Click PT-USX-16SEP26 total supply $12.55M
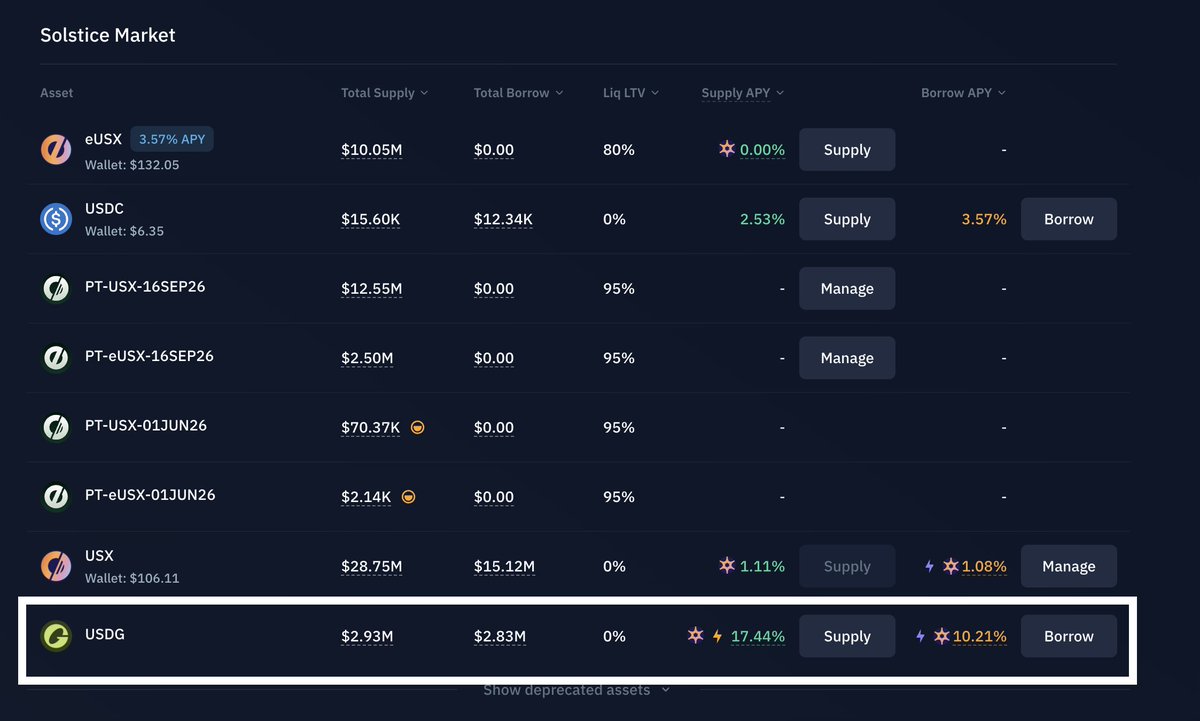The image size is (1200, 721). point(372,289)
